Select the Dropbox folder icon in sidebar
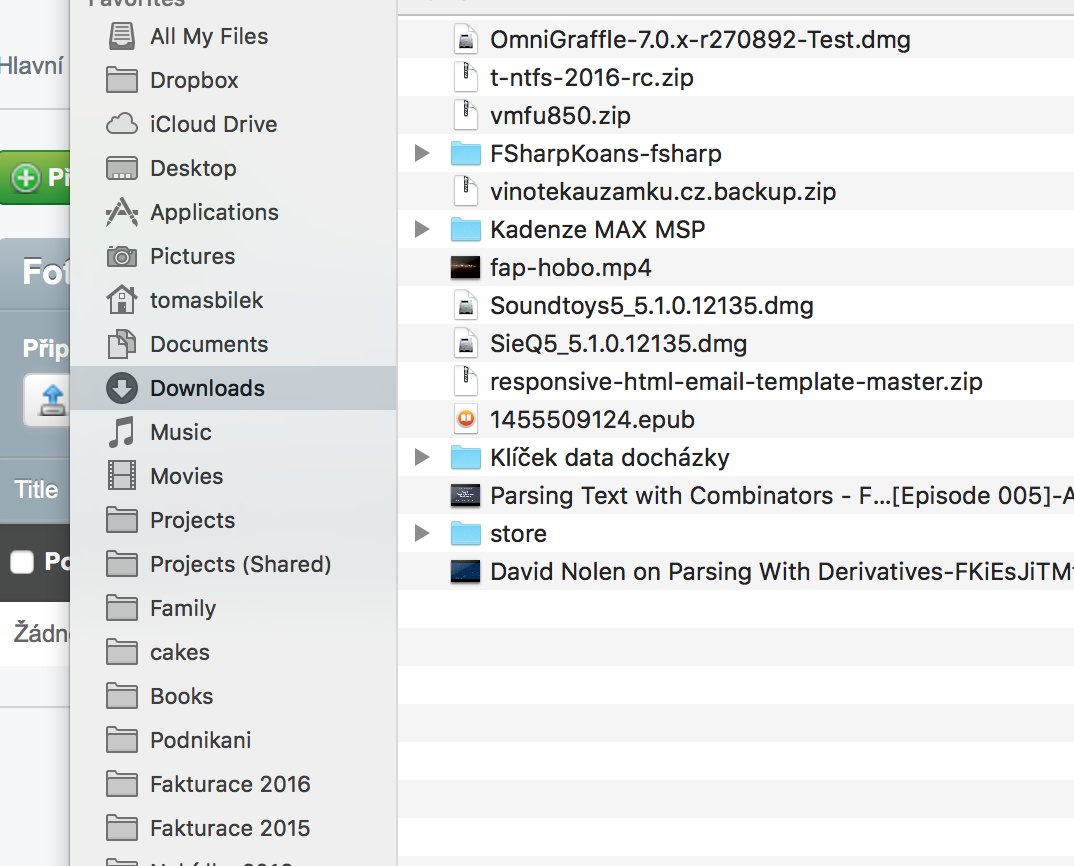 tap(122, 80)
